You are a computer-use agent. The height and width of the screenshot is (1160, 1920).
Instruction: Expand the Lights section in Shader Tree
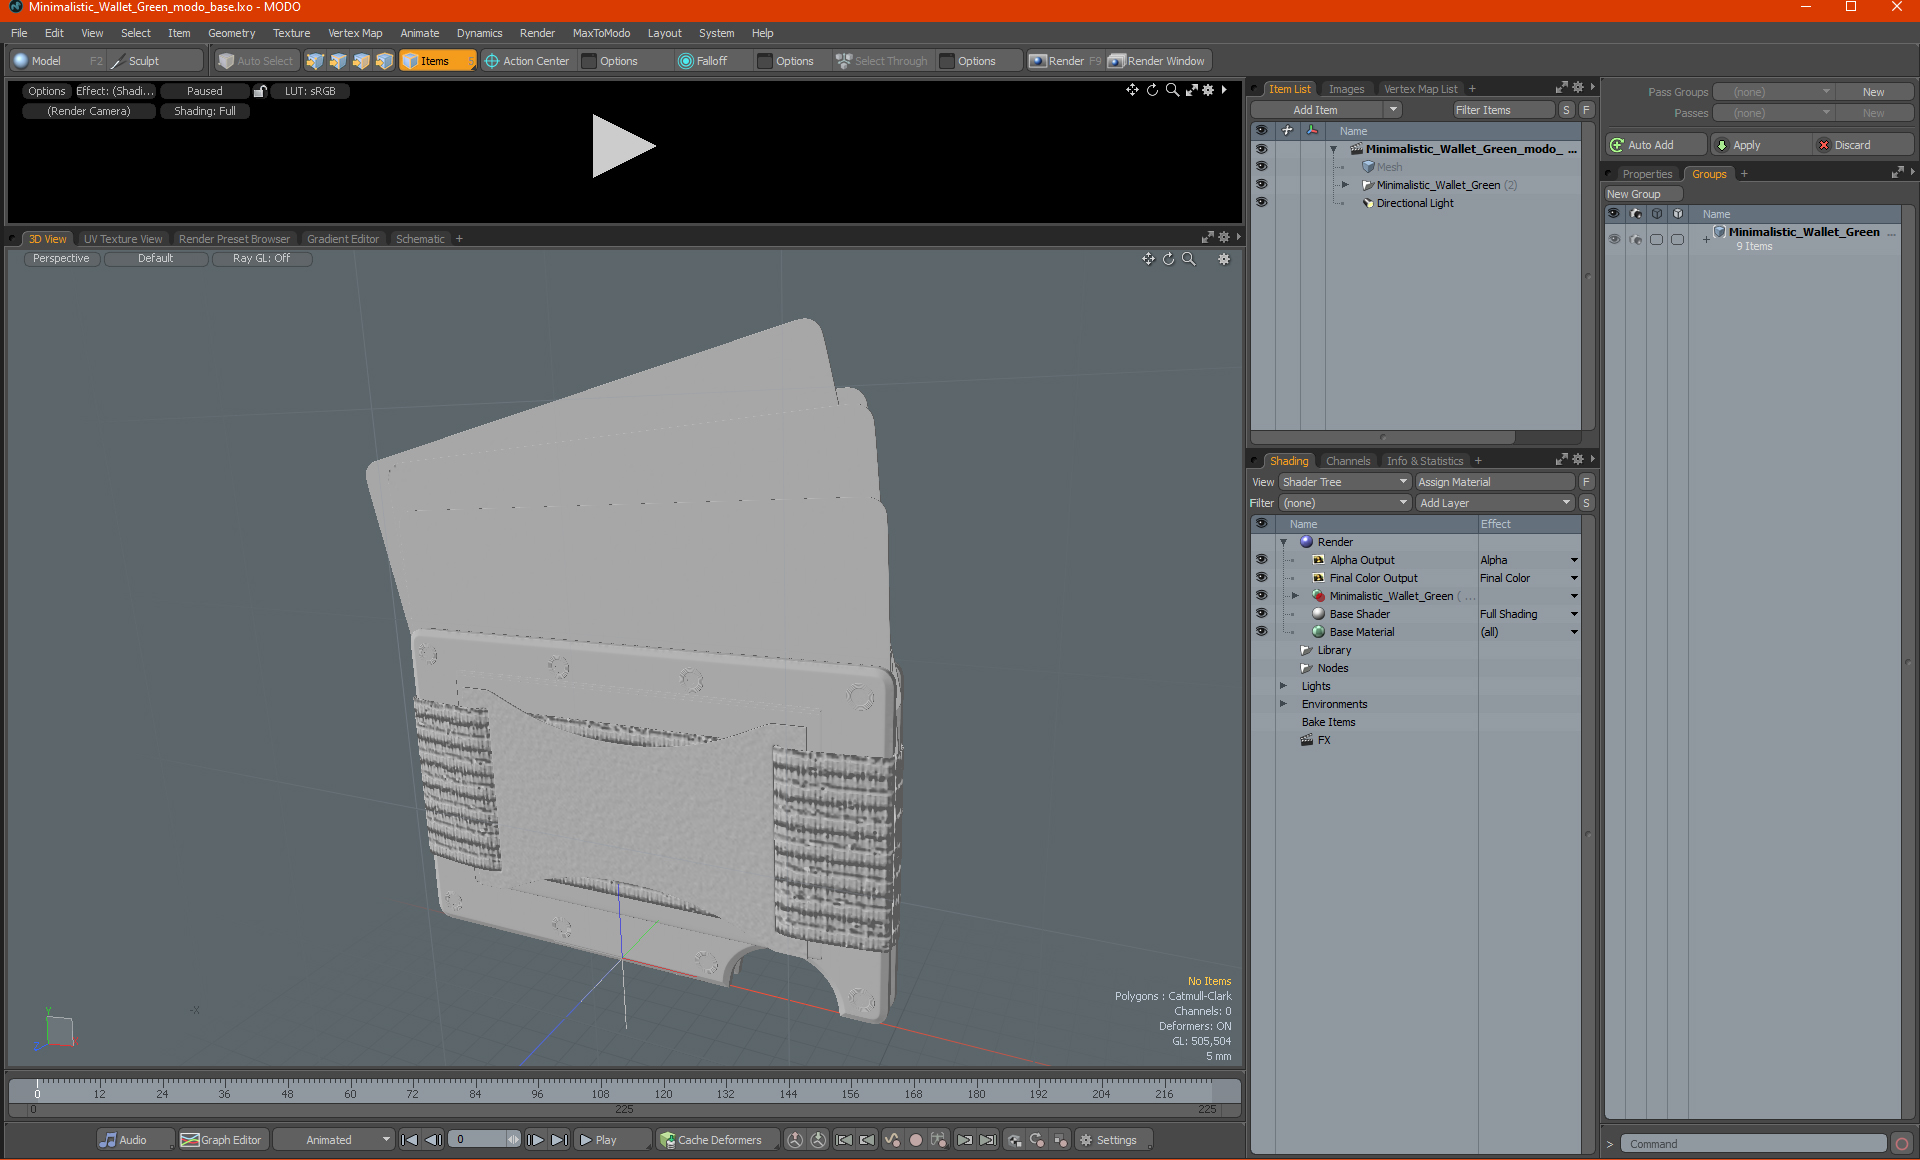(x=1281, y=686)
